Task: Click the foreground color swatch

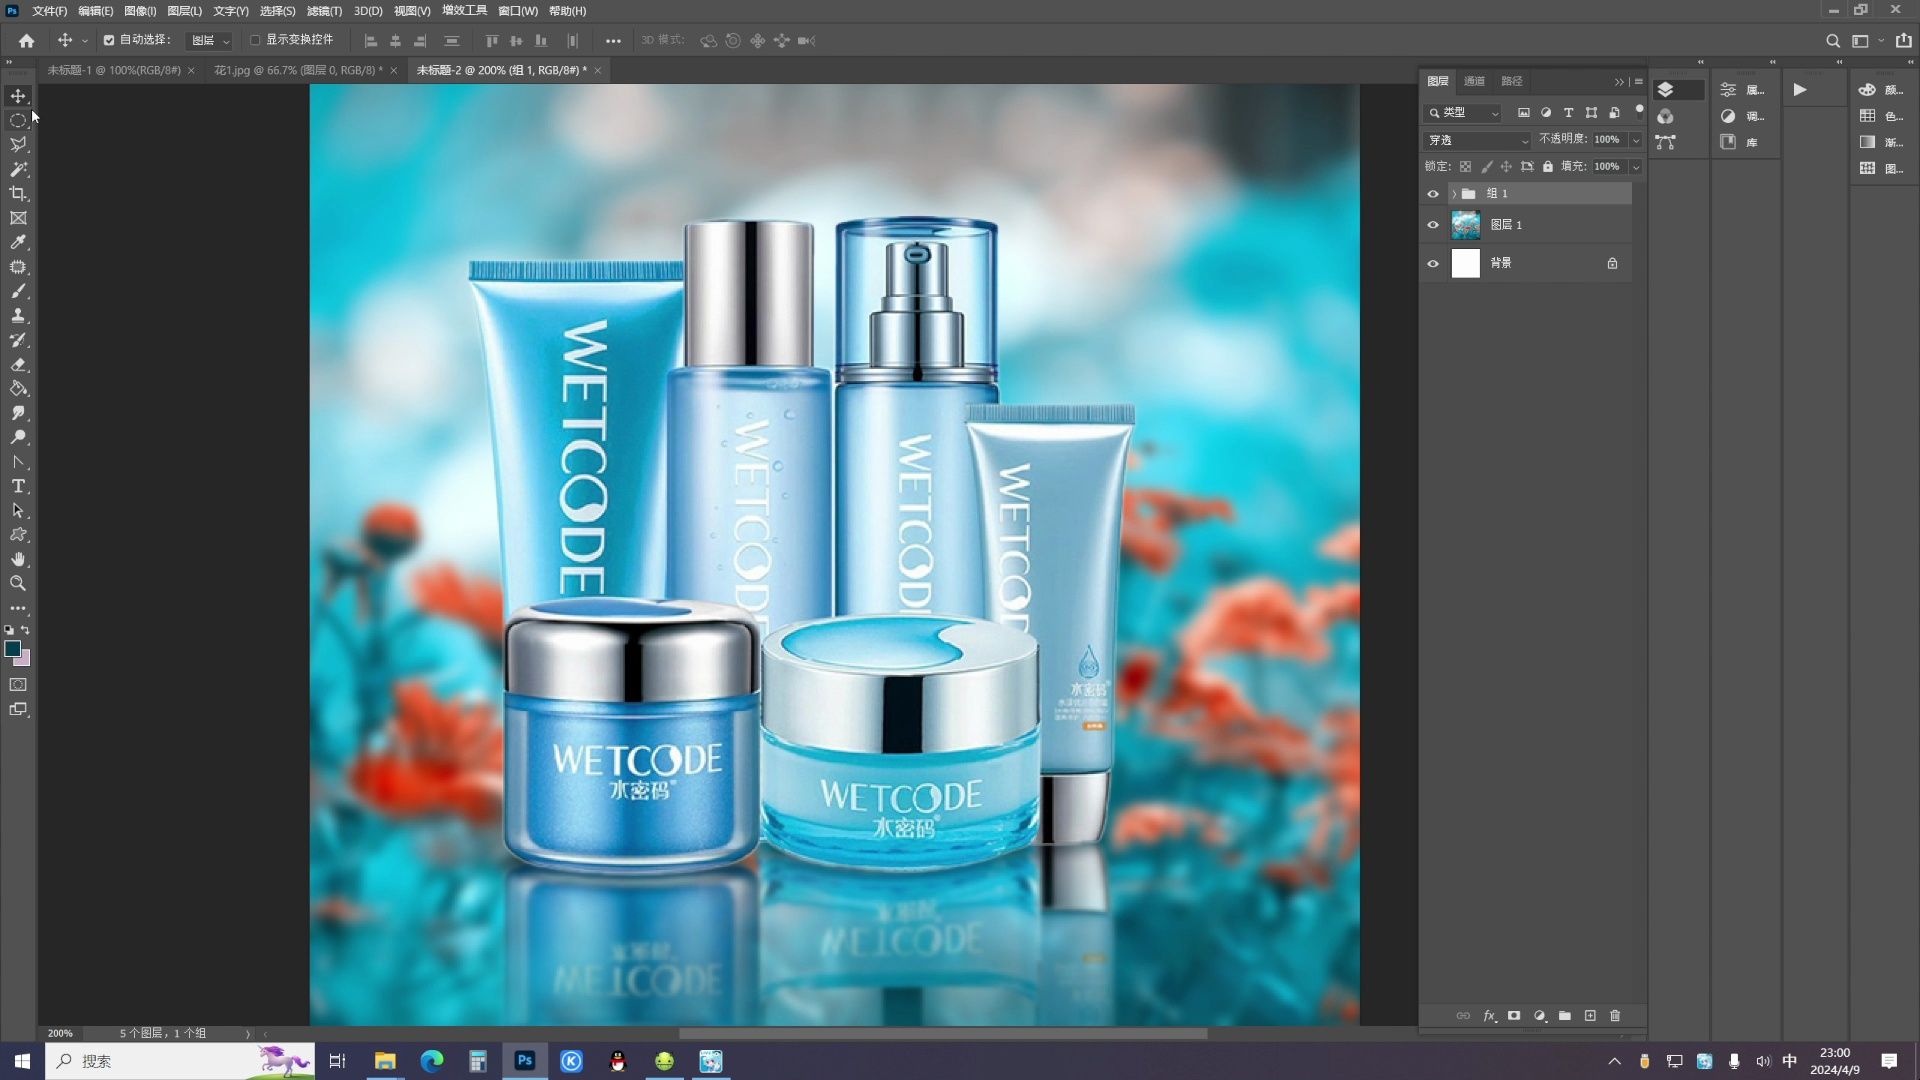Action: [12, 649]
